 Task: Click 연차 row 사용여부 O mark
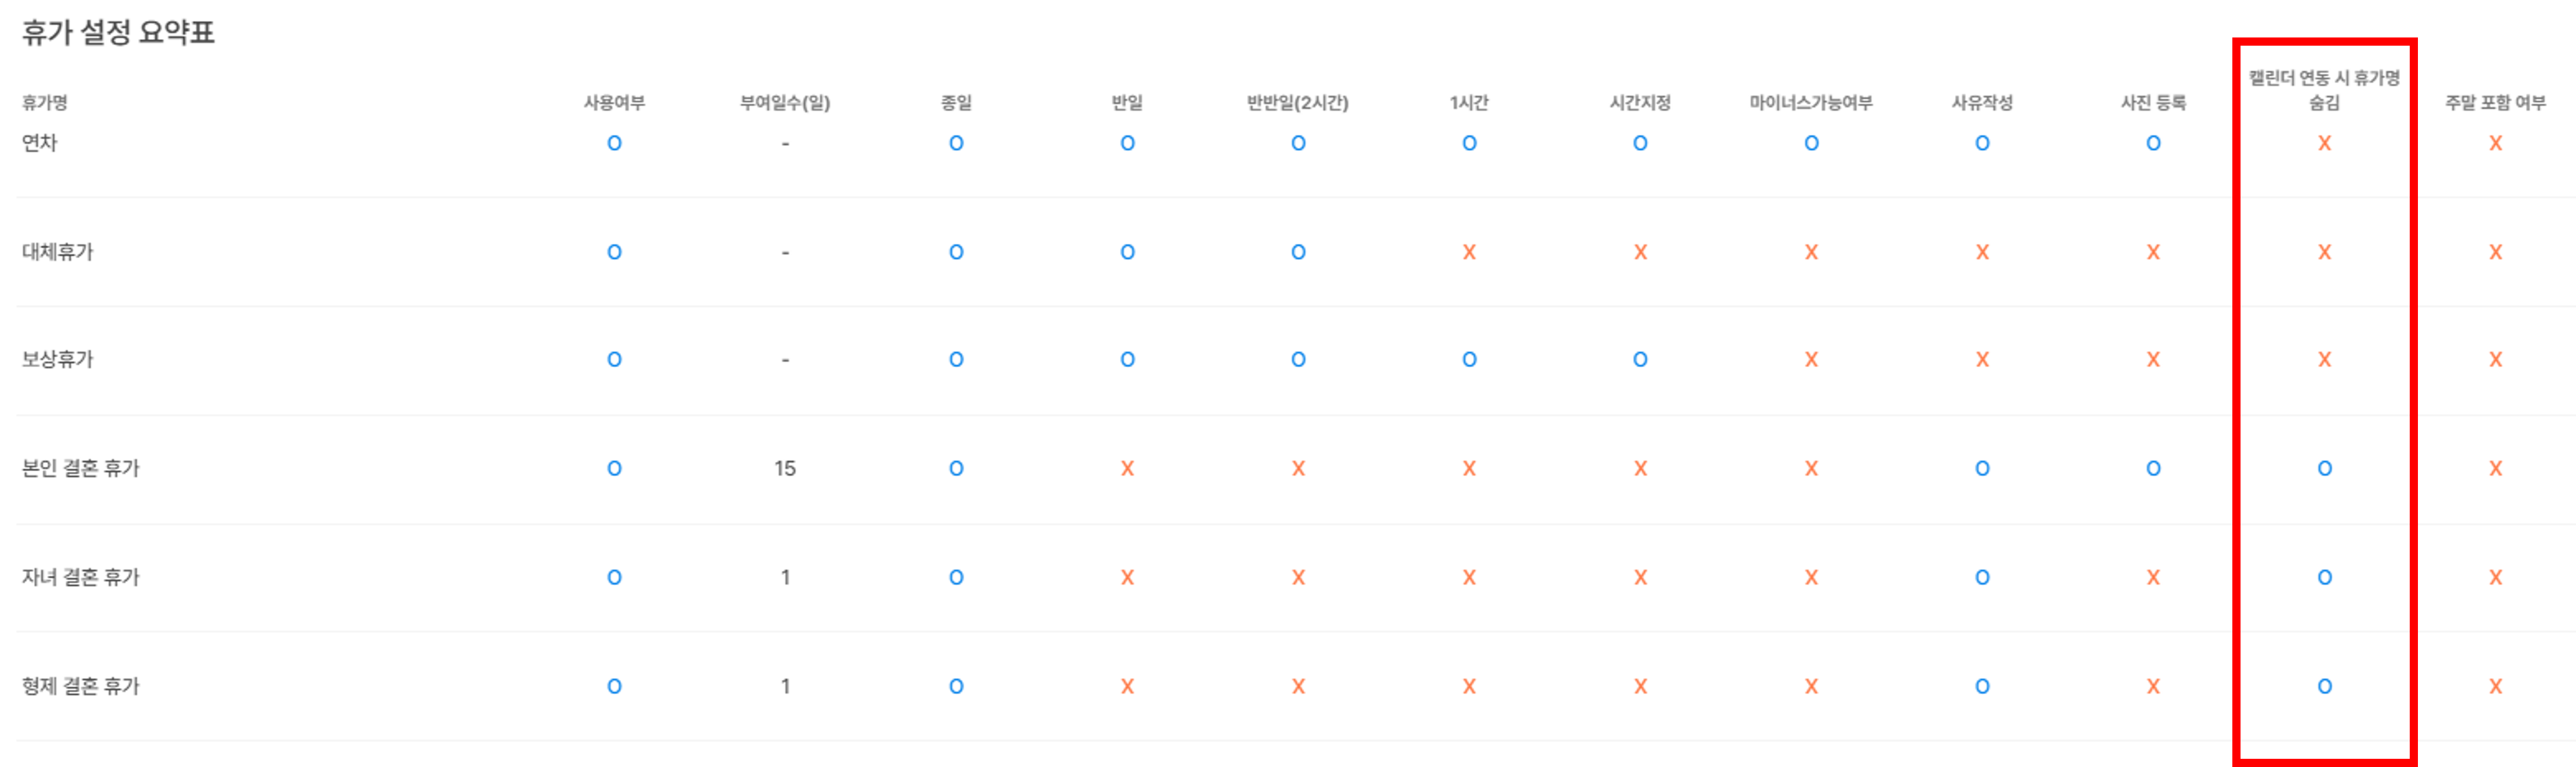614,143
